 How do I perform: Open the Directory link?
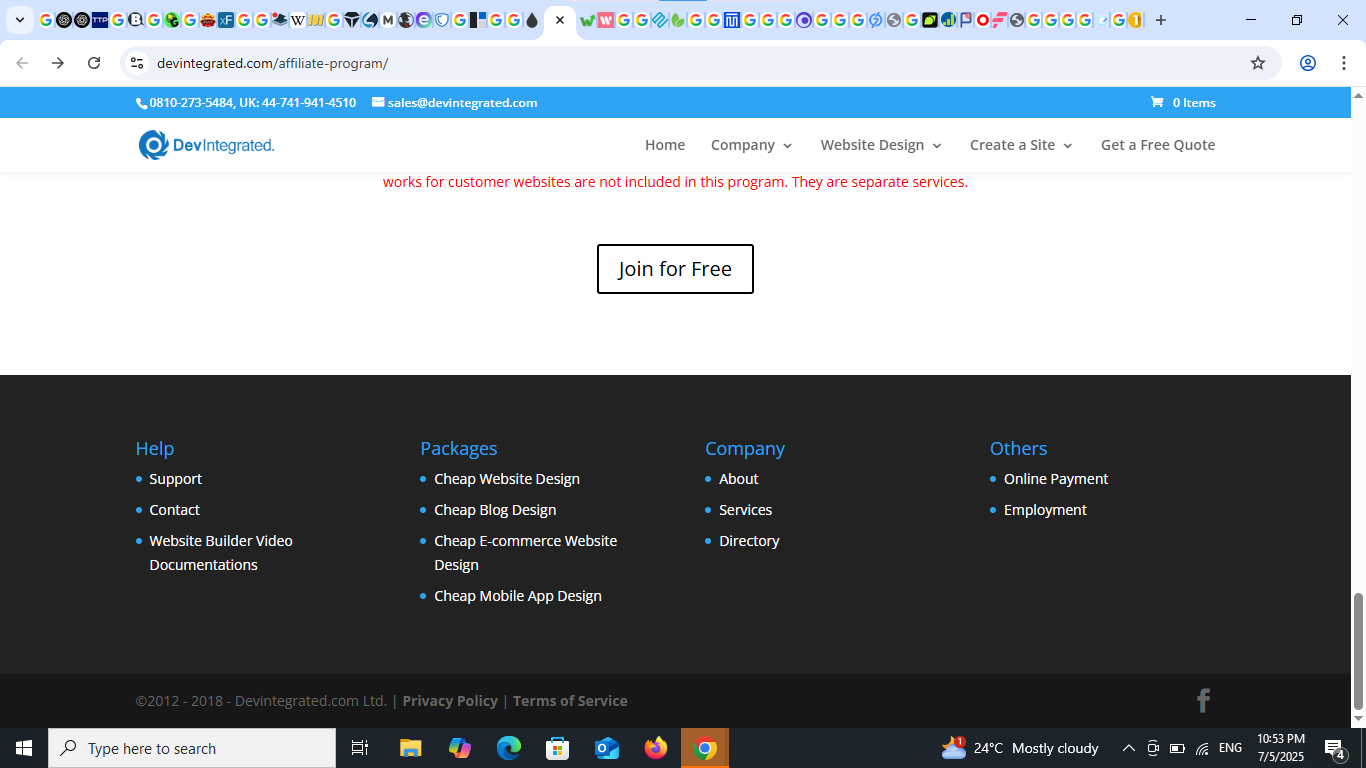(x=749, y=541)
